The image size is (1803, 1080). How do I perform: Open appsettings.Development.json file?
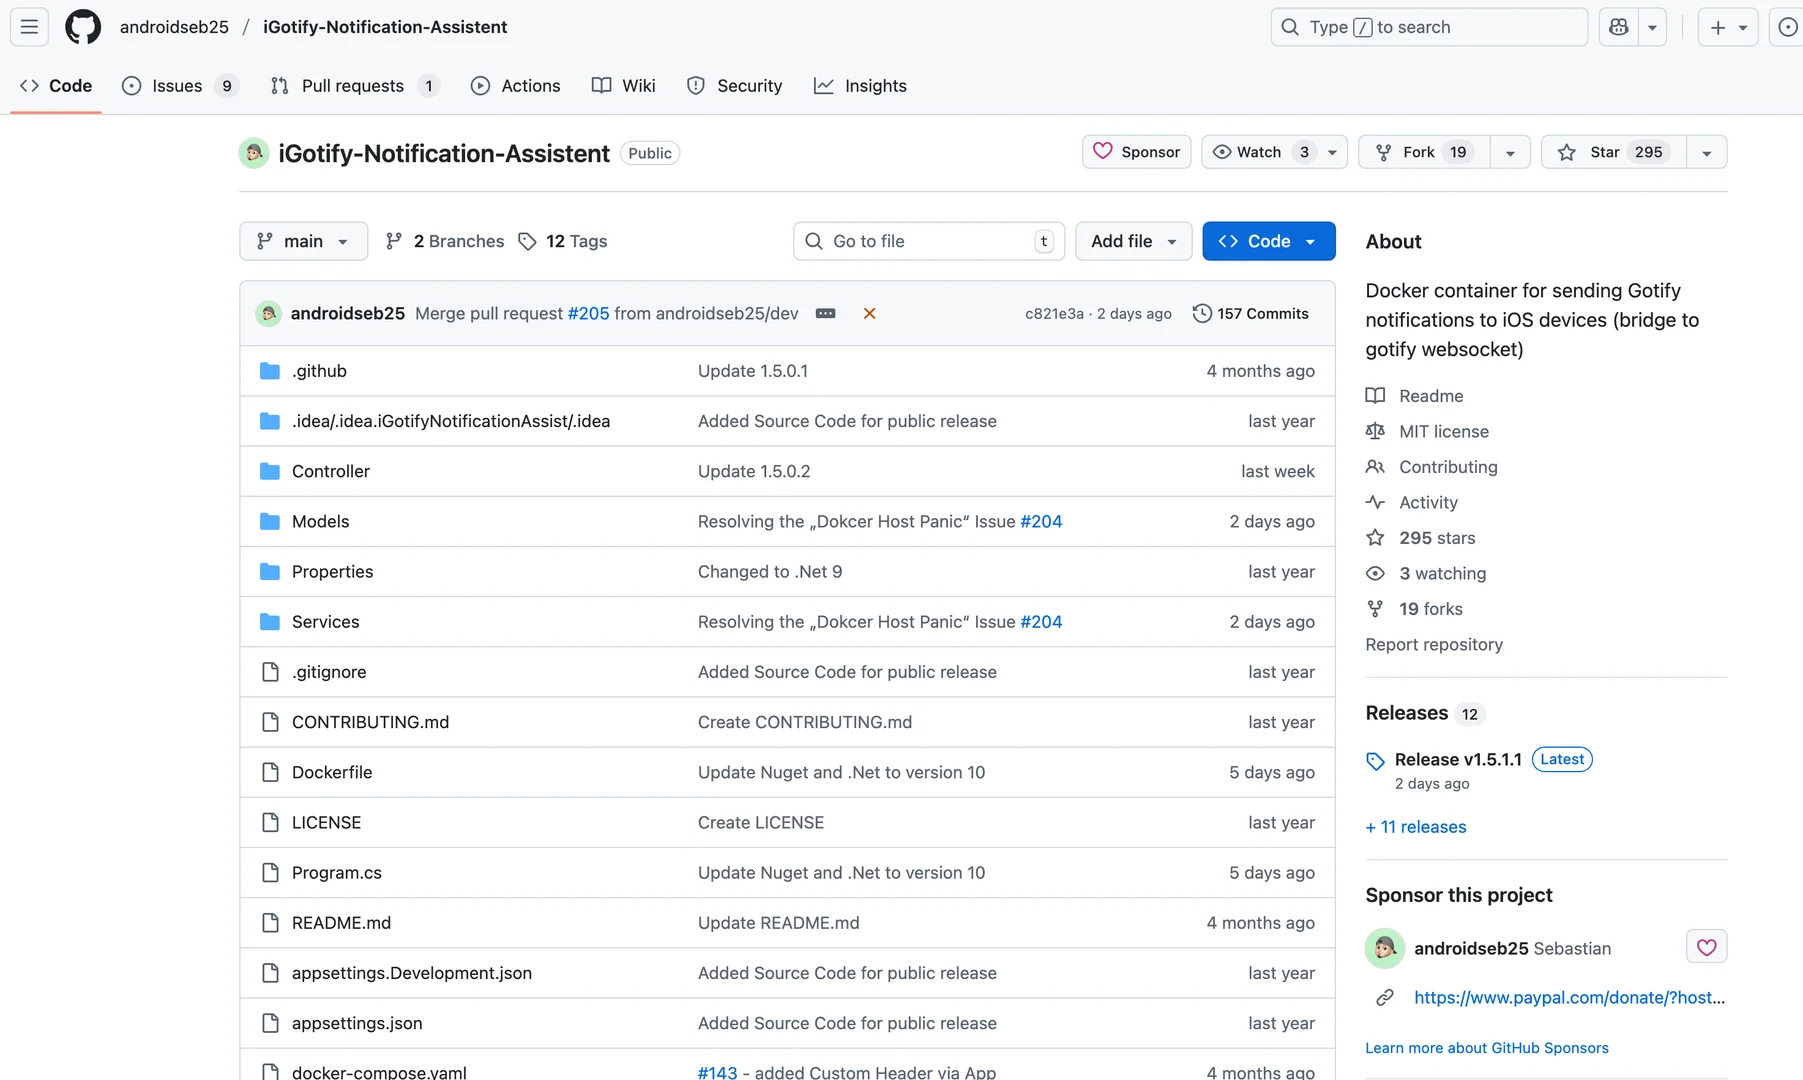click(x=412, y=973)
